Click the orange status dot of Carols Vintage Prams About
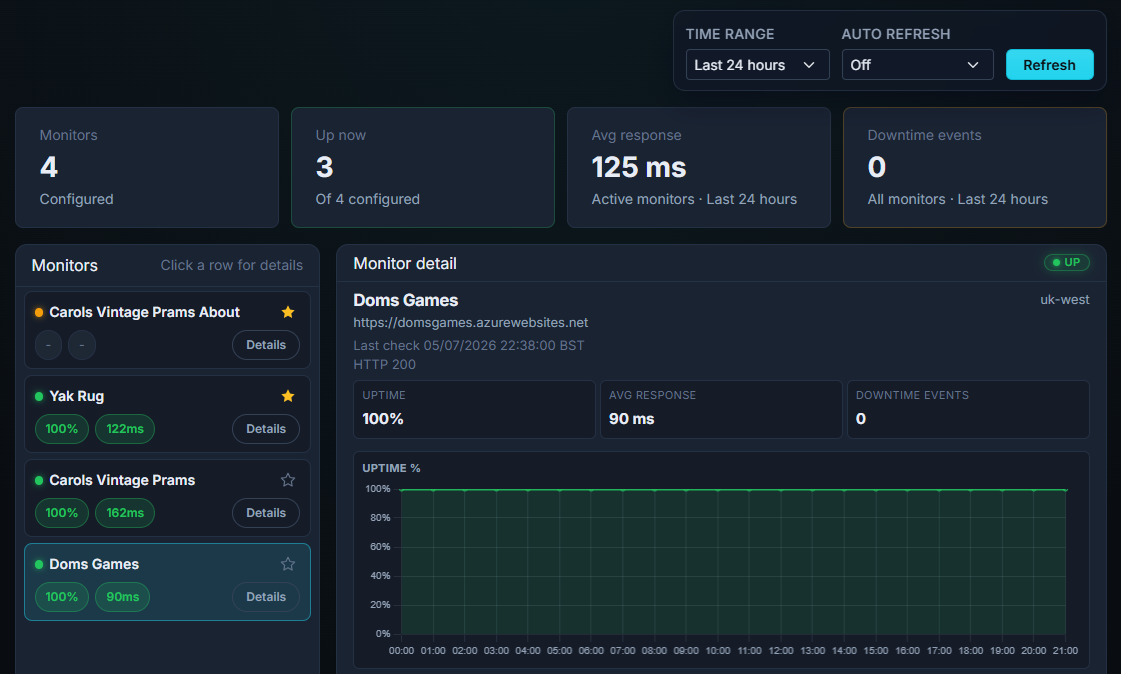 (x=39, y=312)
